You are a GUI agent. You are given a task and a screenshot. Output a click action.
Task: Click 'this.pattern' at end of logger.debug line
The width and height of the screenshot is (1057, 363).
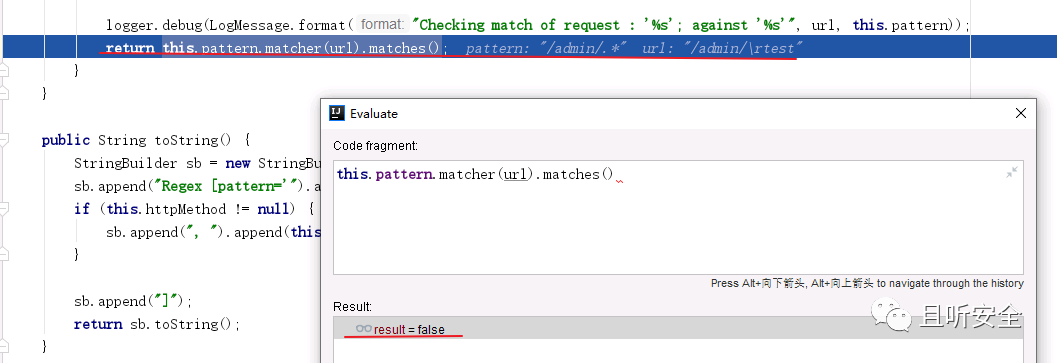pos(899,26)
